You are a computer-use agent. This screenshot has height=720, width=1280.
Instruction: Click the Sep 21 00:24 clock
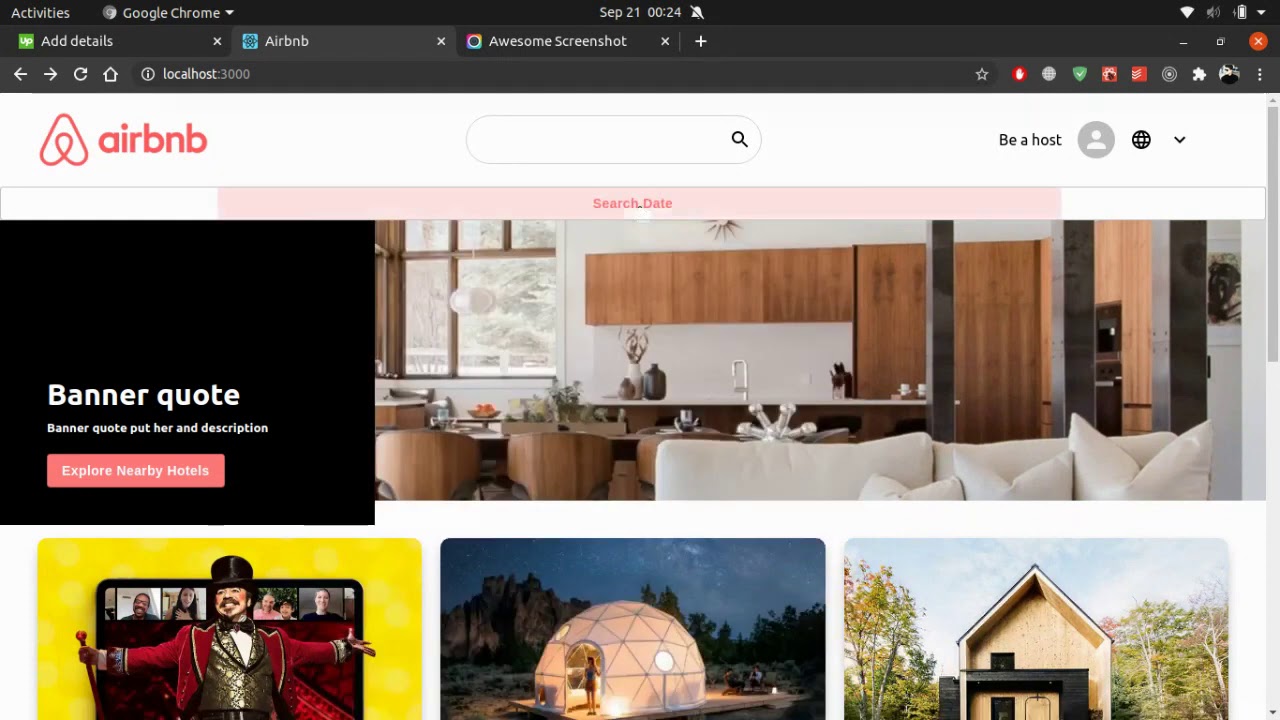[640, 12]
